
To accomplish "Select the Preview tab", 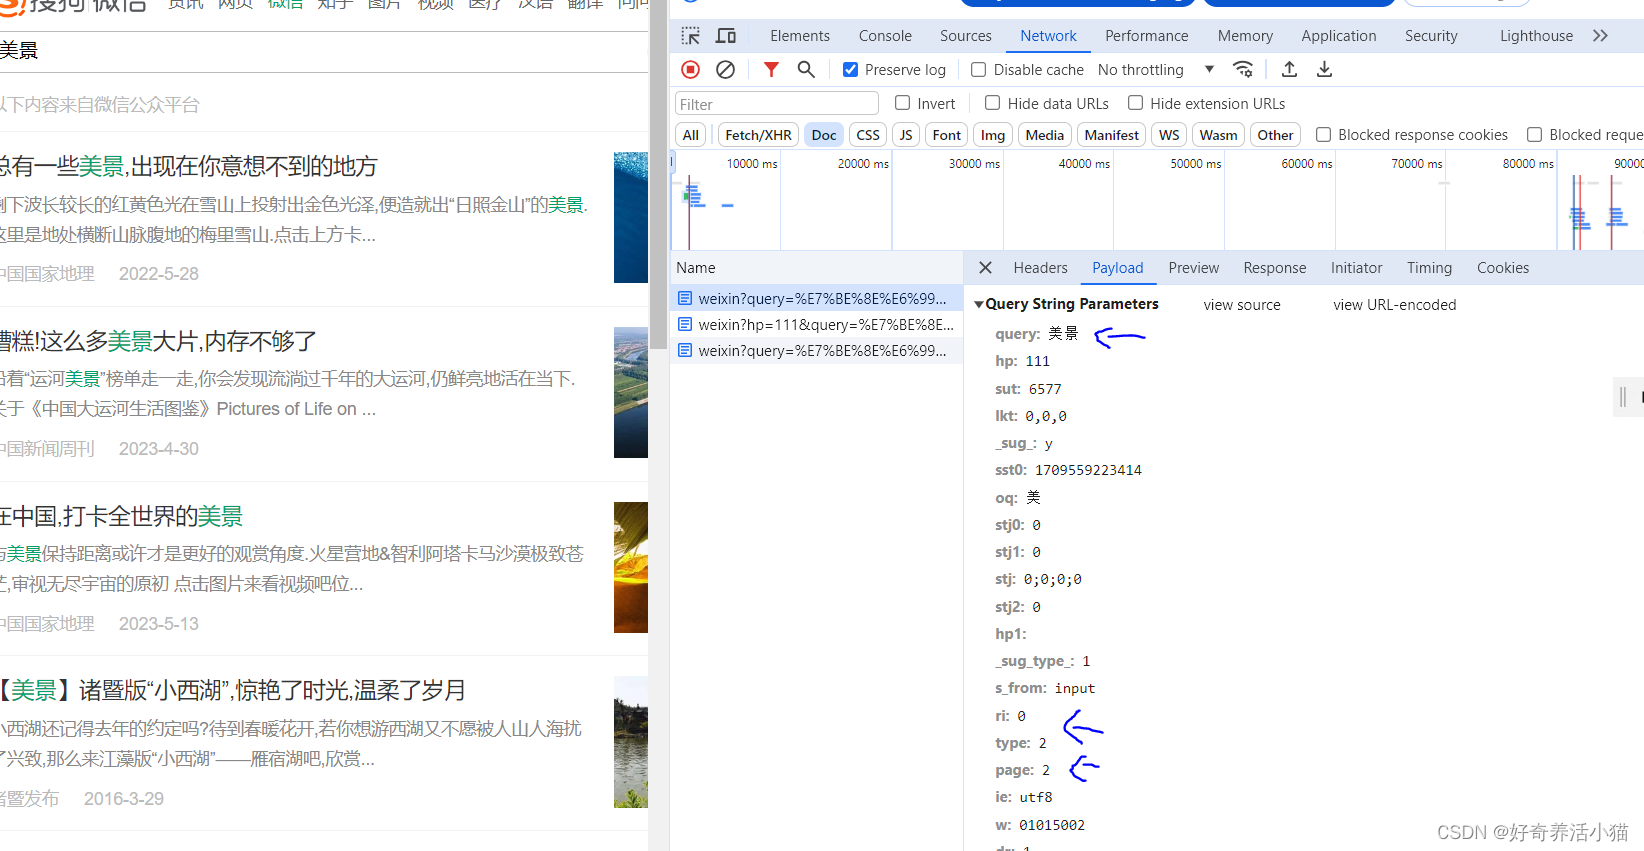I will point(1193,268).
